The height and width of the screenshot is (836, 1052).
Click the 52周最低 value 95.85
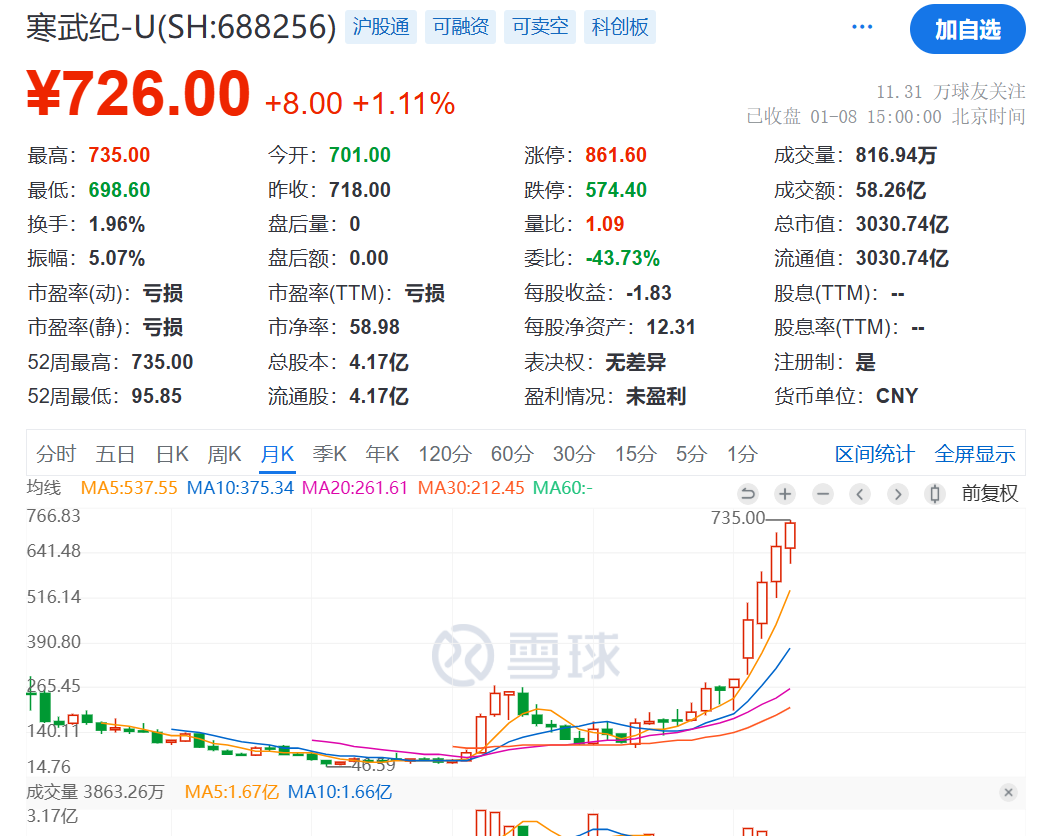[x=156, y=396]
